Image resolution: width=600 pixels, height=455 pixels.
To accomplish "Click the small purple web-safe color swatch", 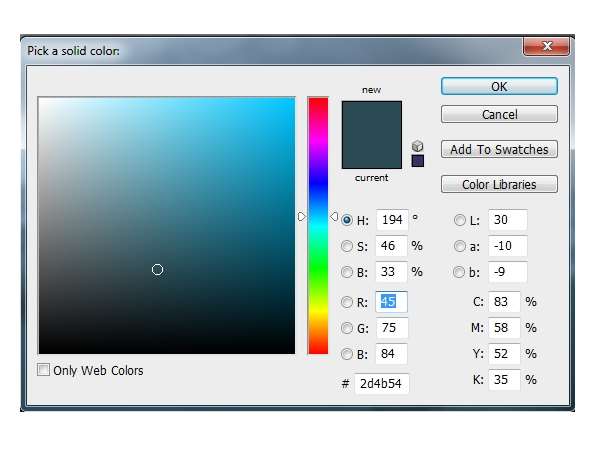I will (x=417, y=161).
